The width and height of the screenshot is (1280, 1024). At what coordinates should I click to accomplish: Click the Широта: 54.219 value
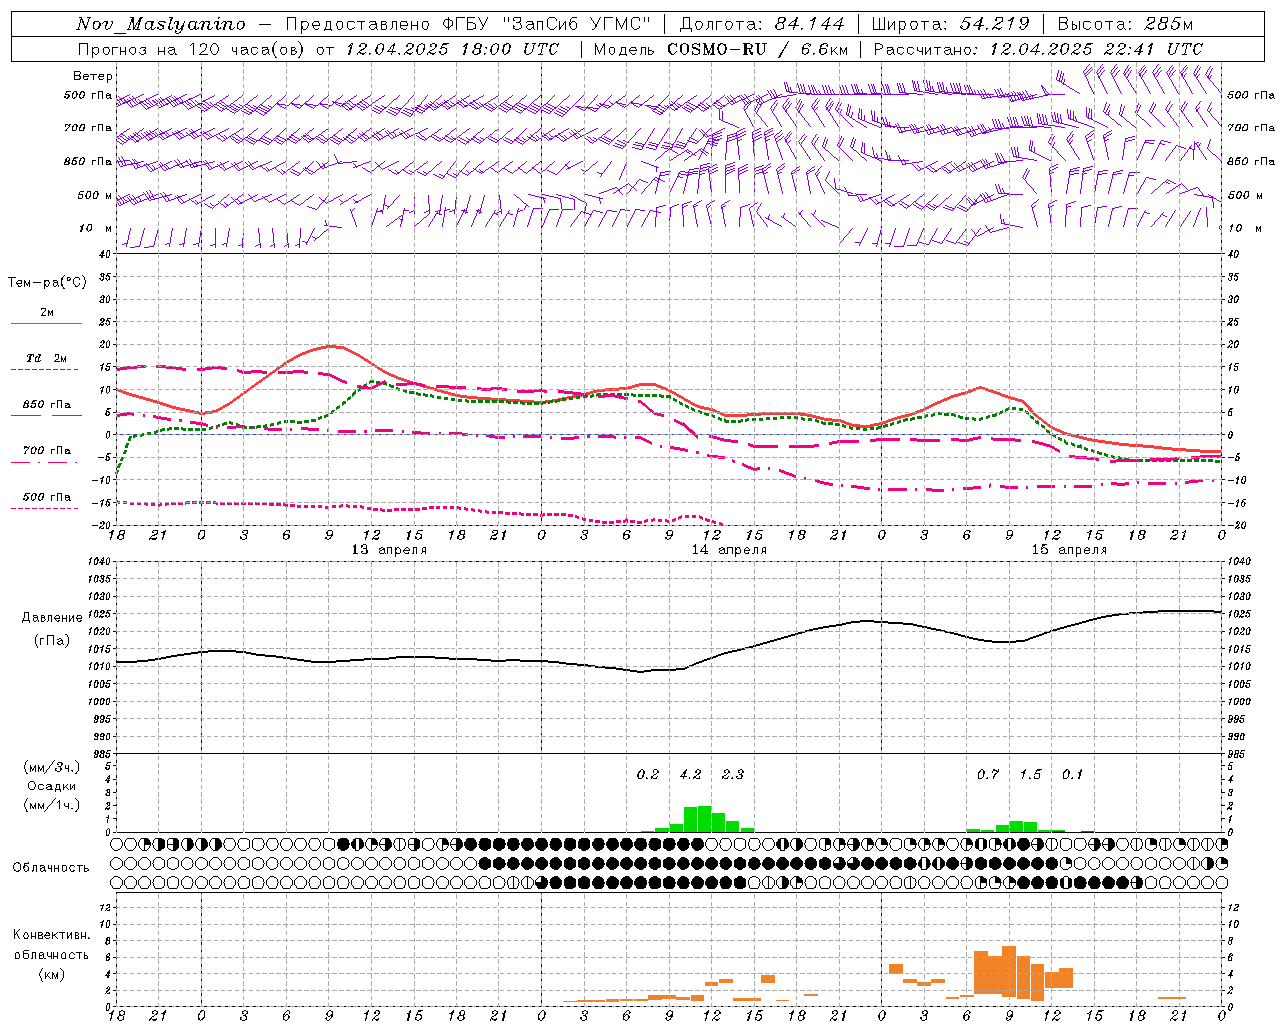coord(950,24)
